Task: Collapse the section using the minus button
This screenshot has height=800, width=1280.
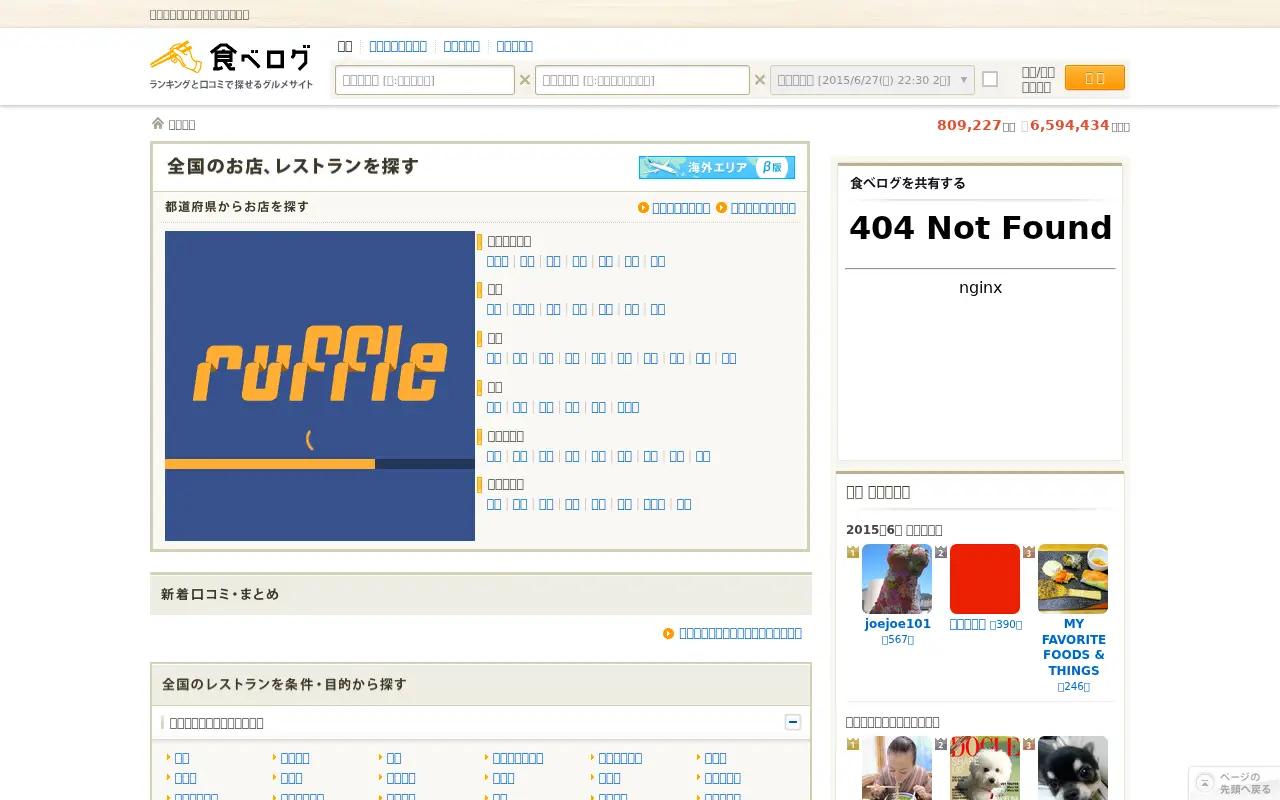Action: [x=793, y=722]
